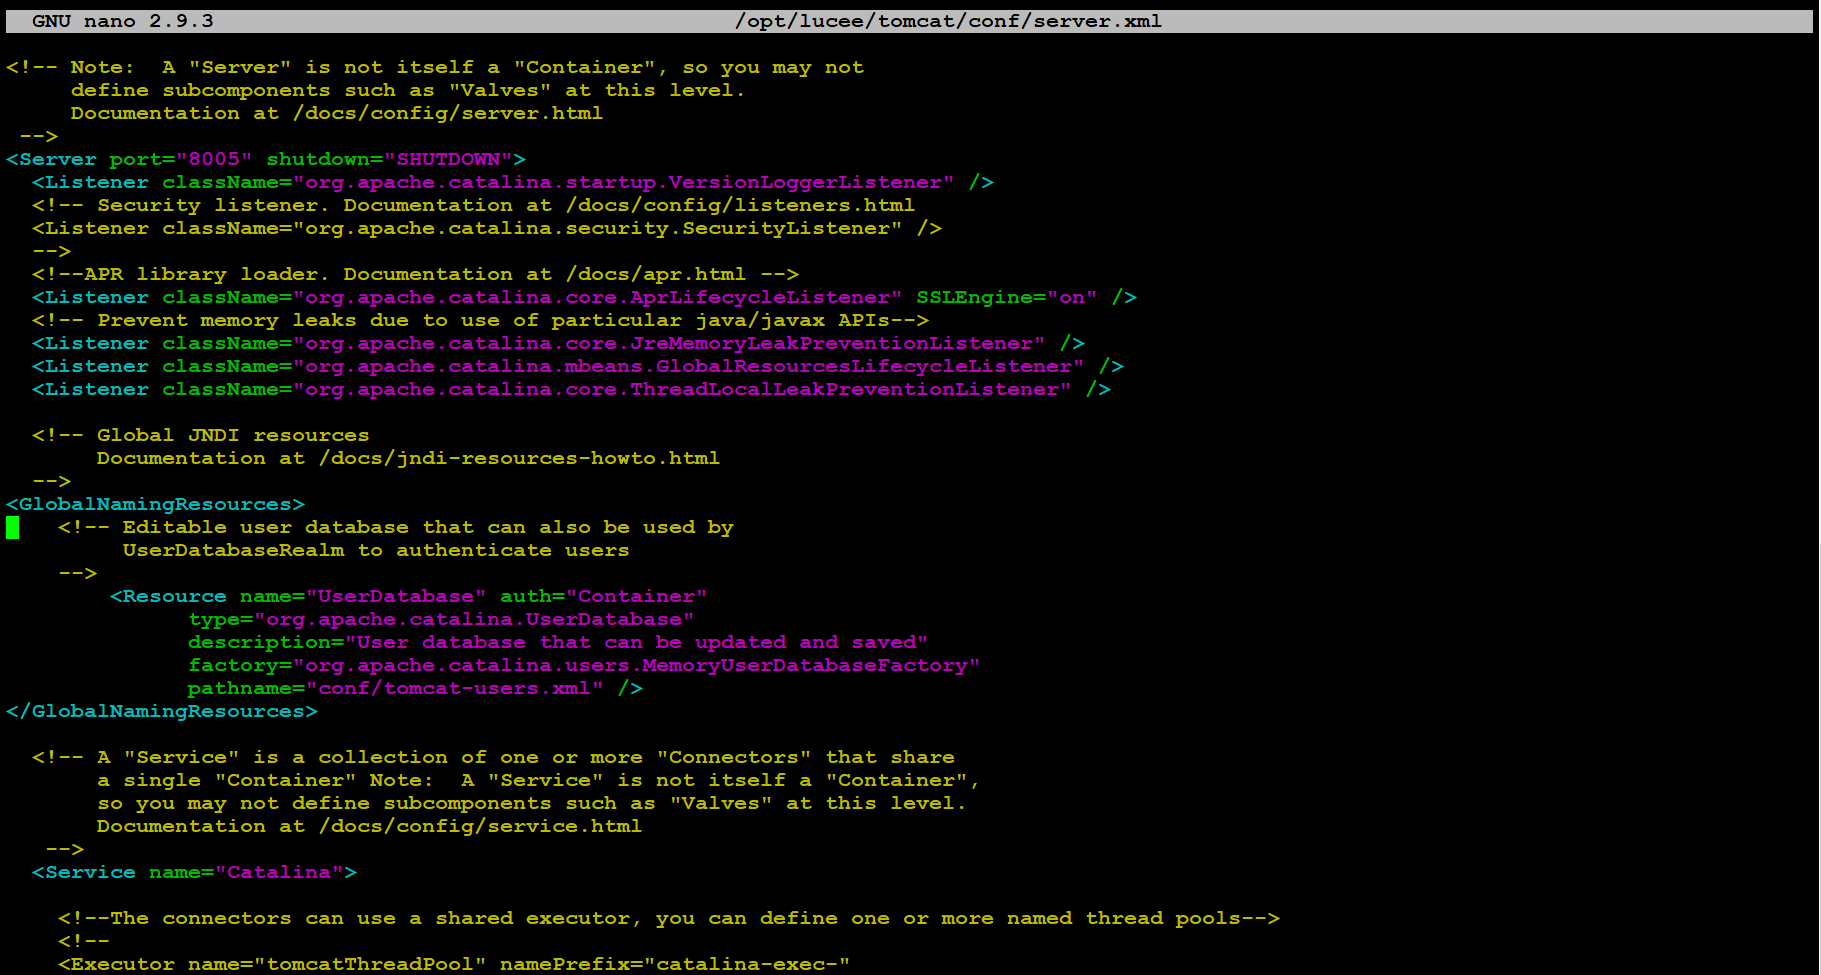The height and width of the screenshot is (975, 1821).
Task: Click the opening <GlobalNamingResources> tag
Action: click(x=155, y=504)
